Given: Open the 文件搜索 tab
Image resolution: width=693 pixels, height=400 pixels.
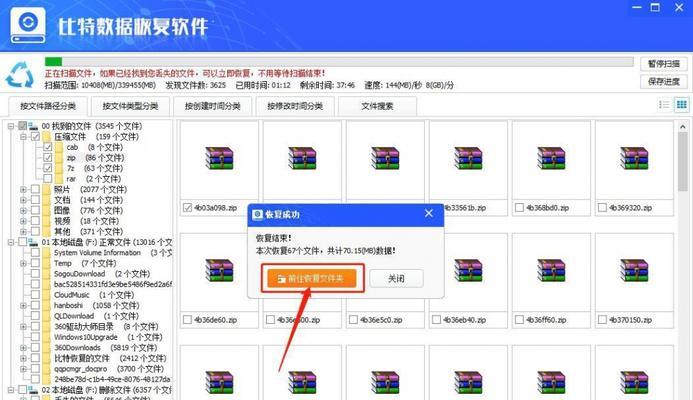Looking at the screenshot, I should 377,106.
